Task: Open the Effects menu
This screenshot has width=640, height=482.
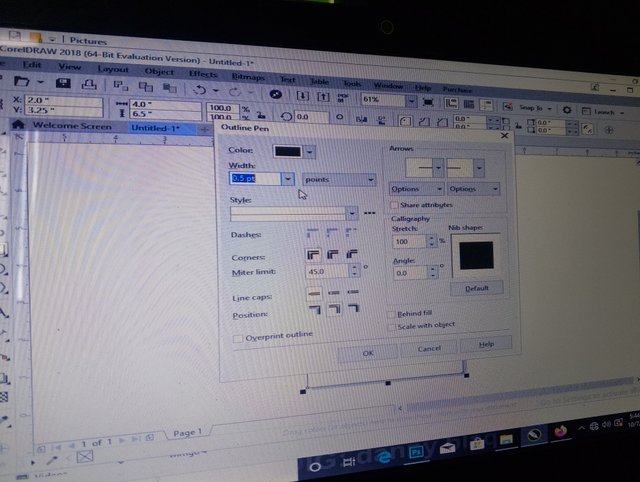Action: pos(203,74)
